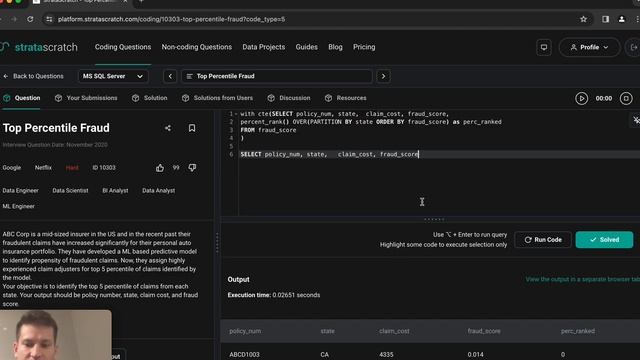The width and height of the screenshot is (640, 360).
Task: Open the Discussion tab
Action: 289,98
